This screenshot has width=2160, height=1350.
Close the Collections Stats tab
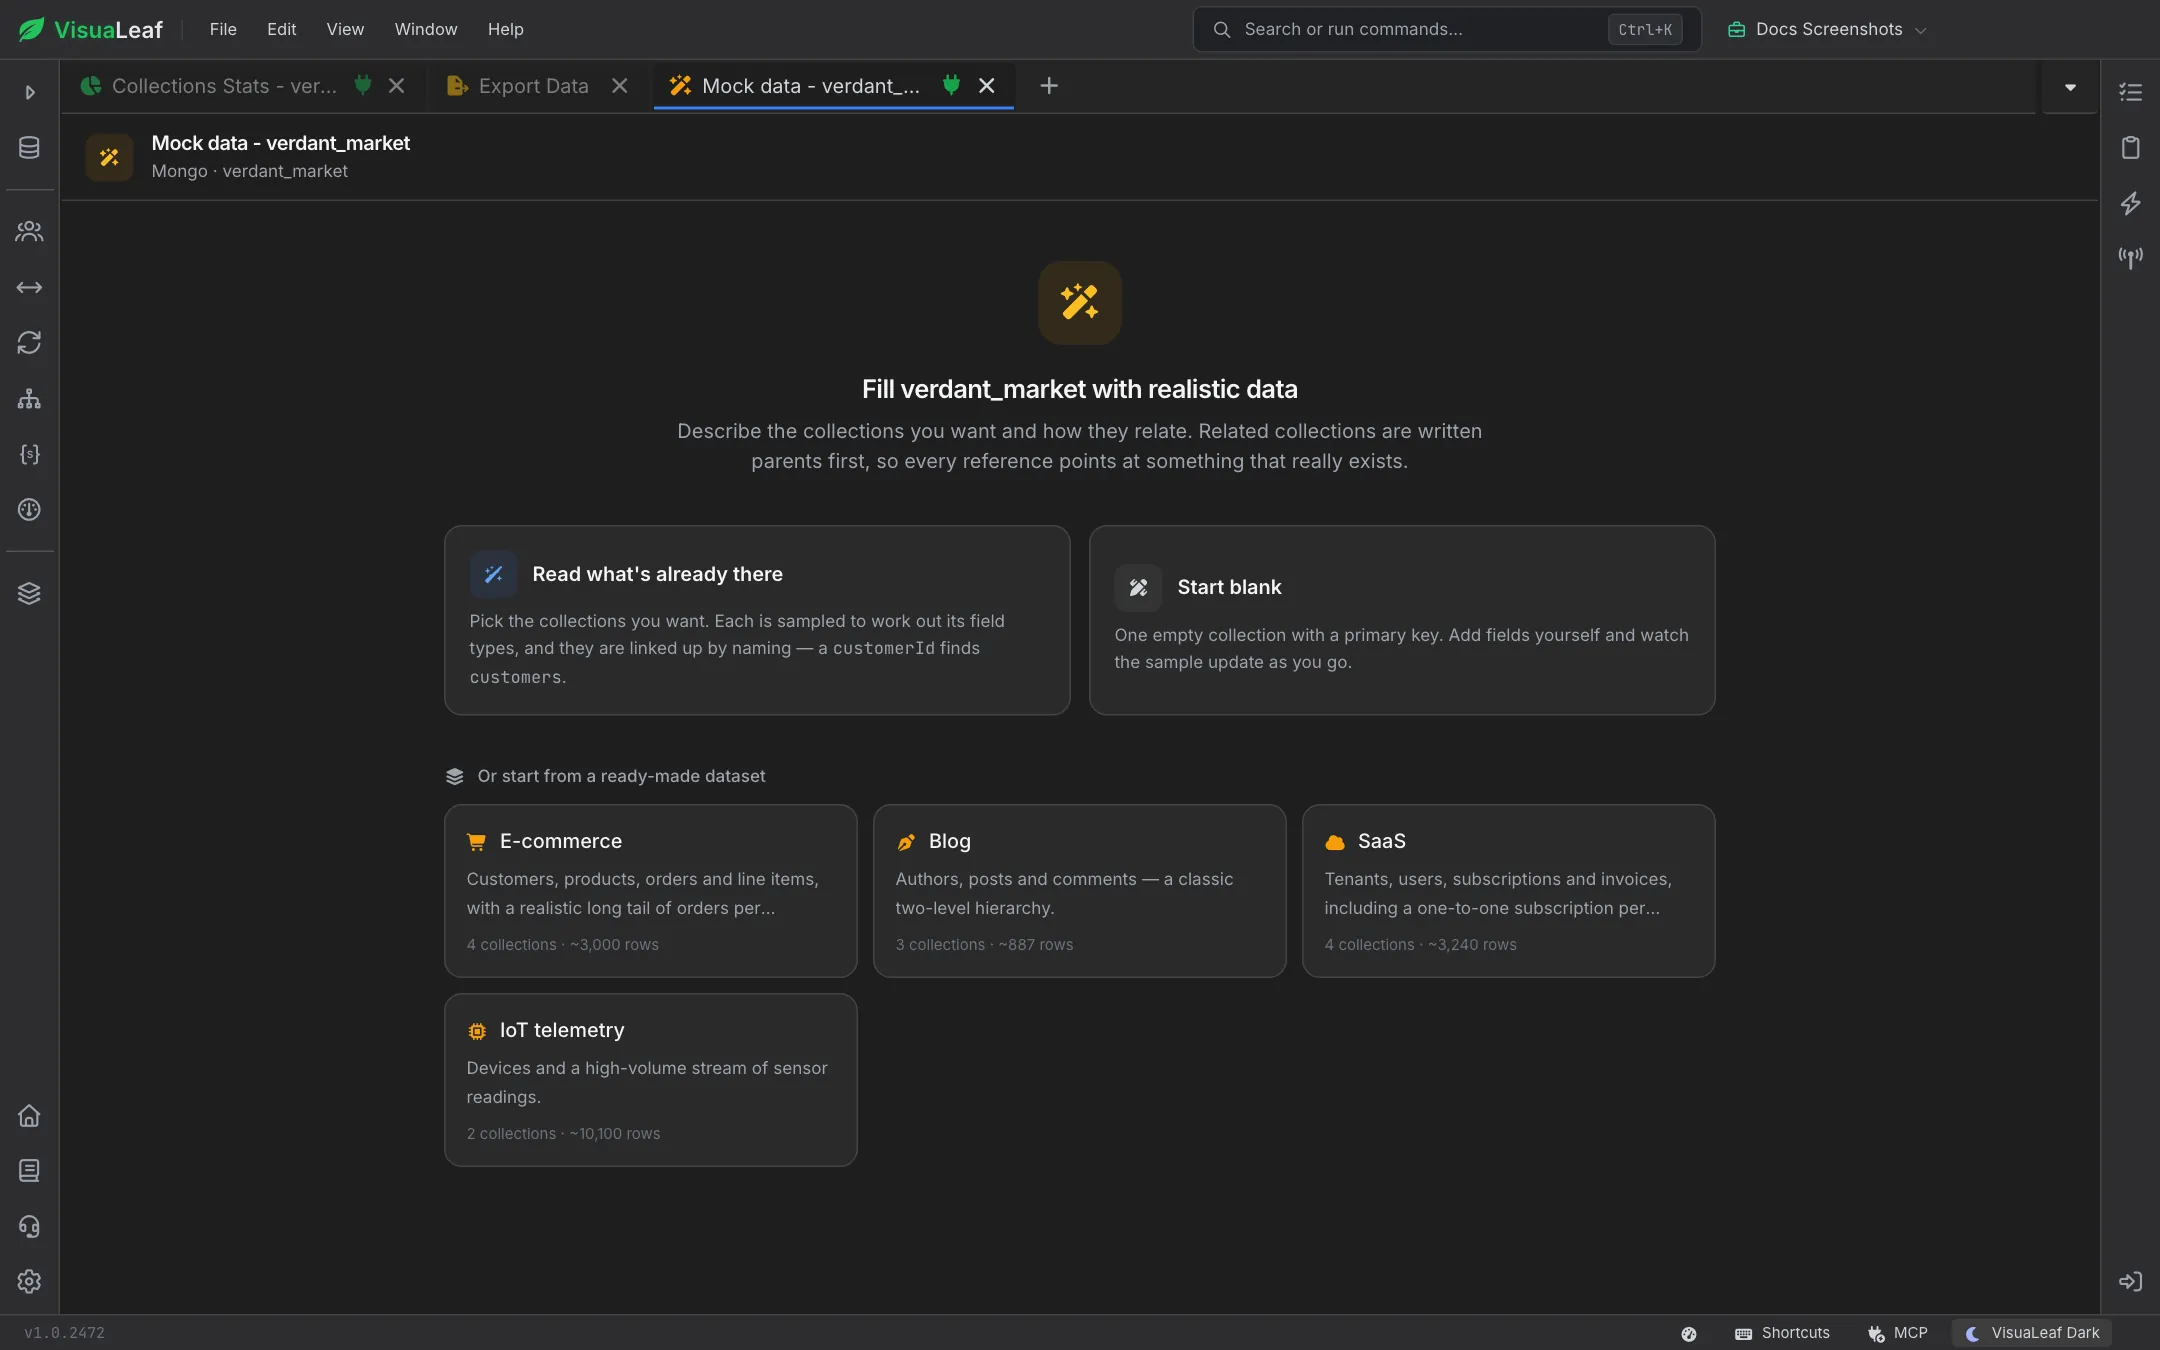[397, 86]
